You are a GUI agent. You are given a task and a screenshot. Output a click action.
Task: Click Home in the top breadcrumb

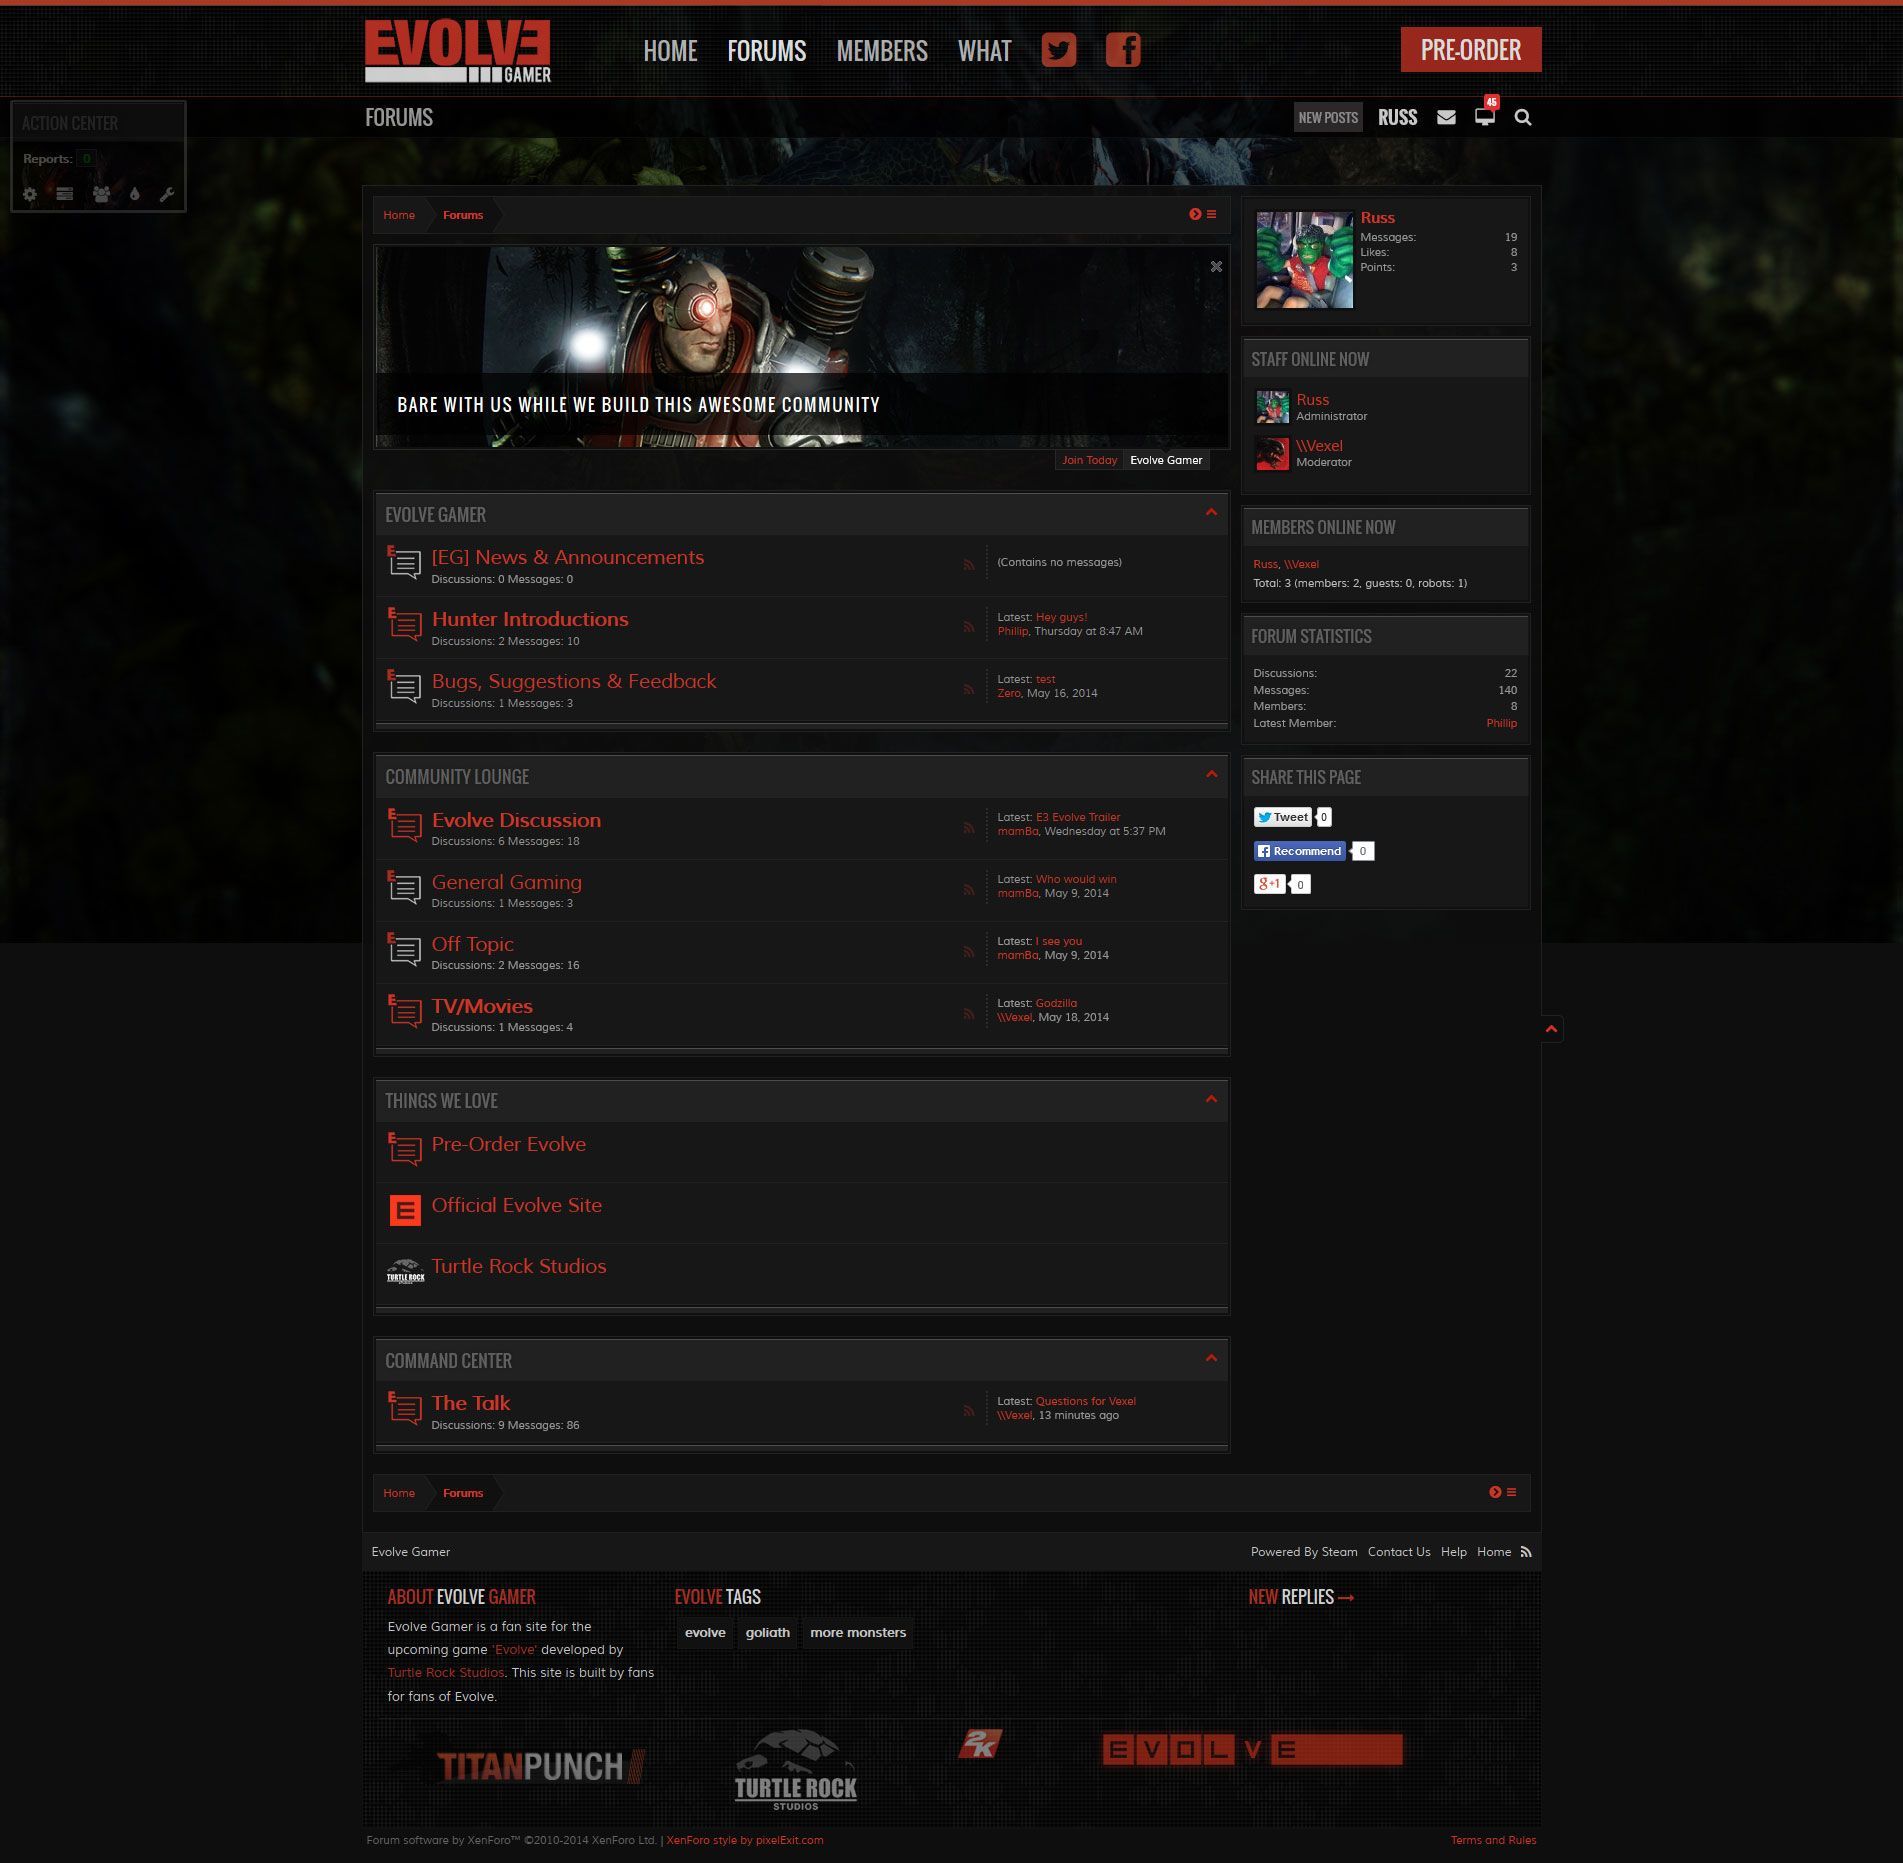point(399,215)
